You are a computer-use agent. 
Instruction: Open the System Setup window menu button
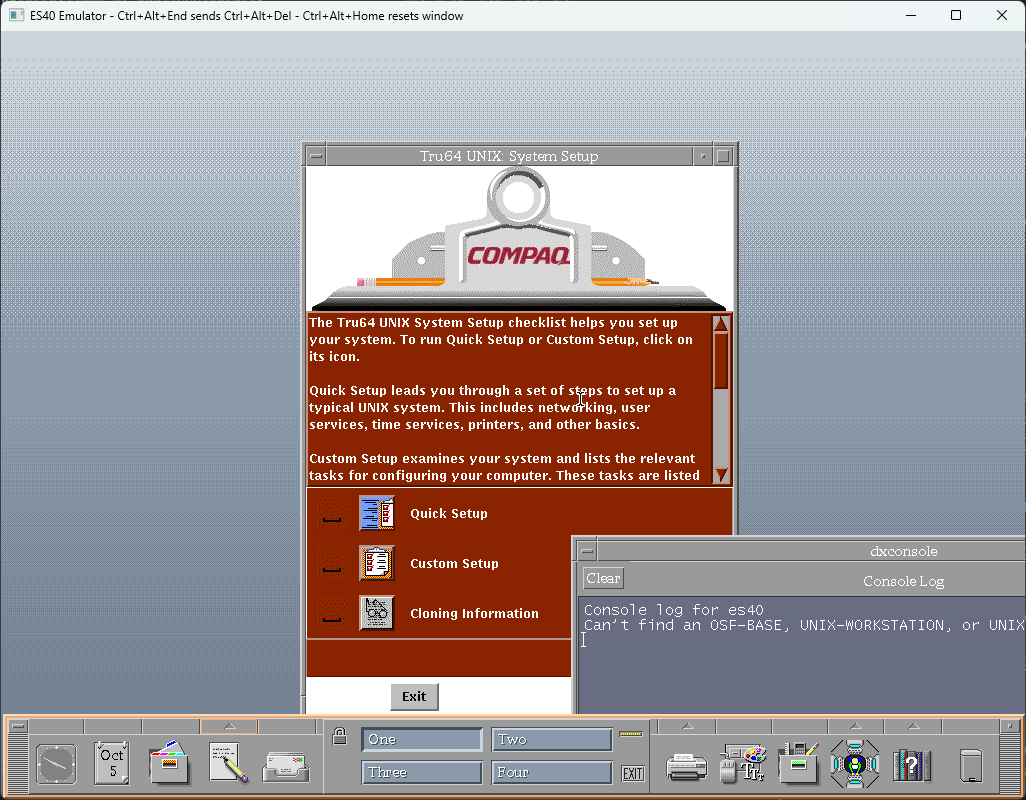316,156
